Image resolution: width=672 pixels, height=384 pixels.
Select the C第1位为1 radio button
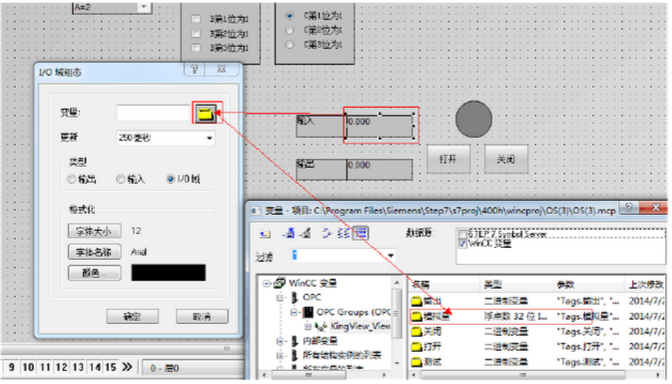click(290, 16)
